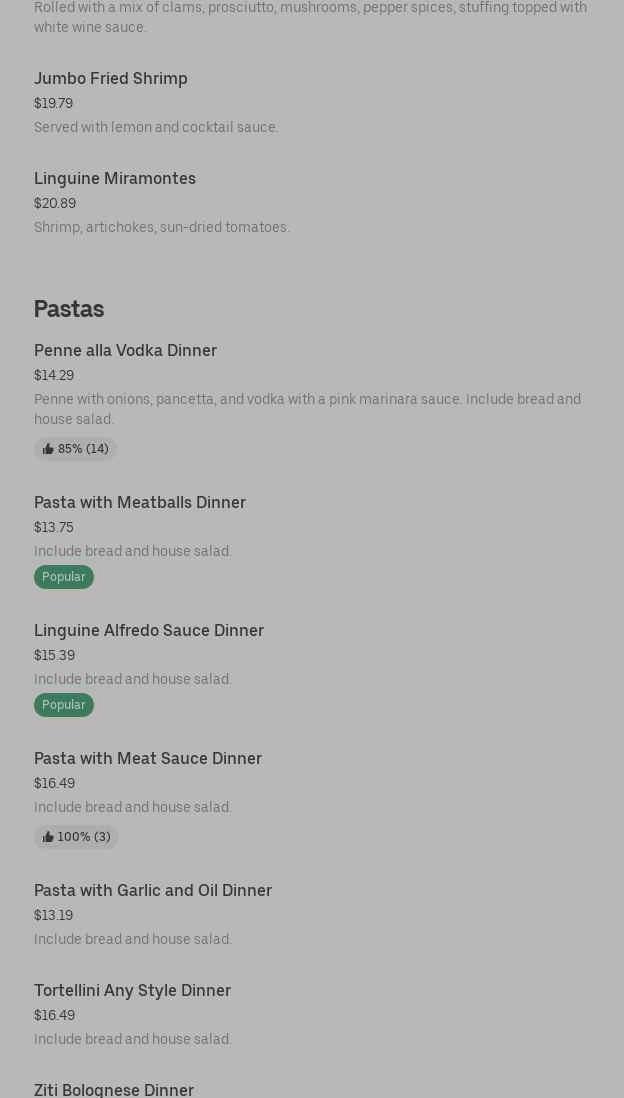This screenshot has width=624, height=1098.
Task: Click the Pastas section heading
Action: pos(69,308)
